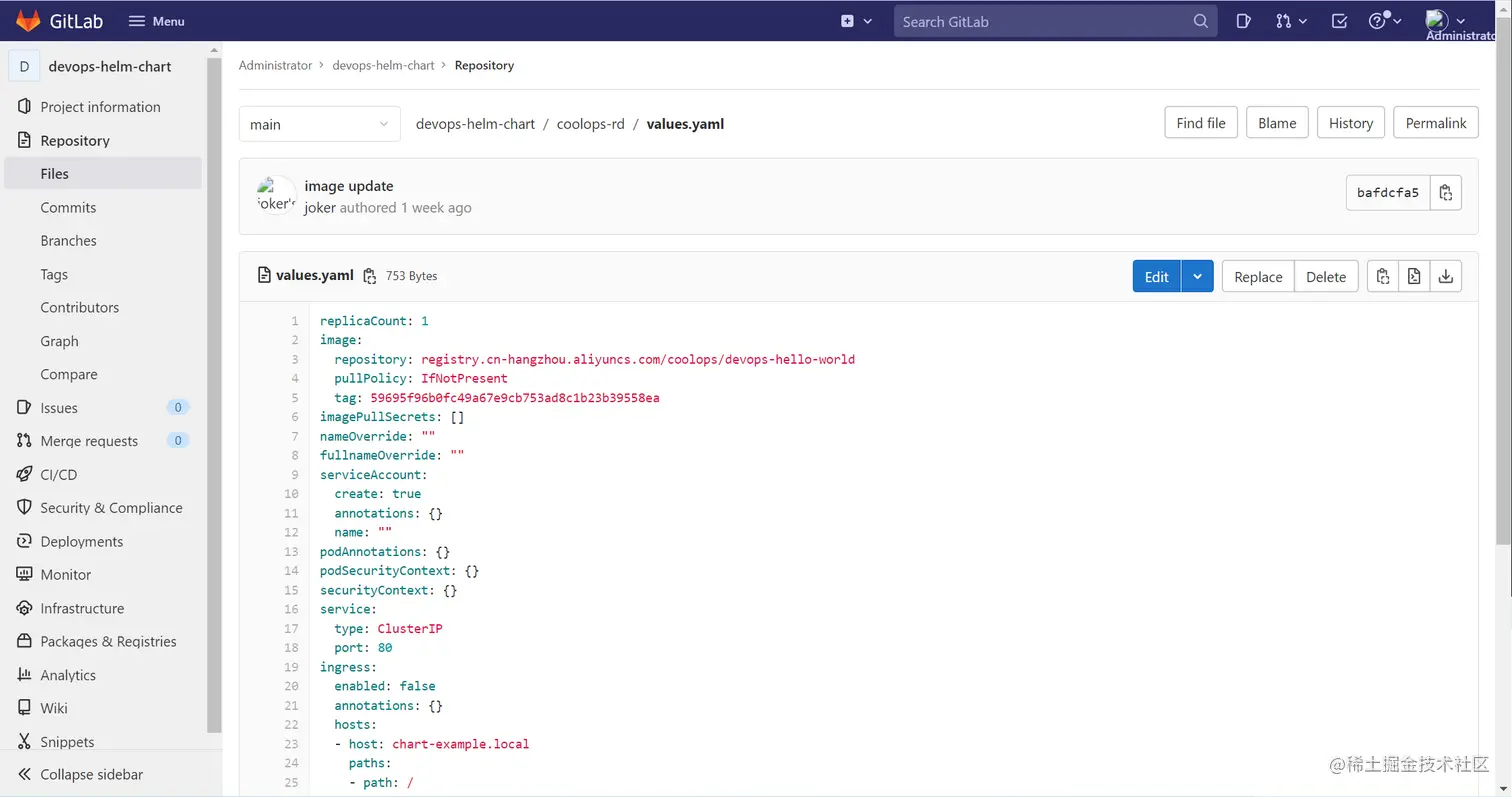Open Tags in the sidebar
Image resolution: width=1512 pixels, height=797 pixels.
(x=103, y=274)
